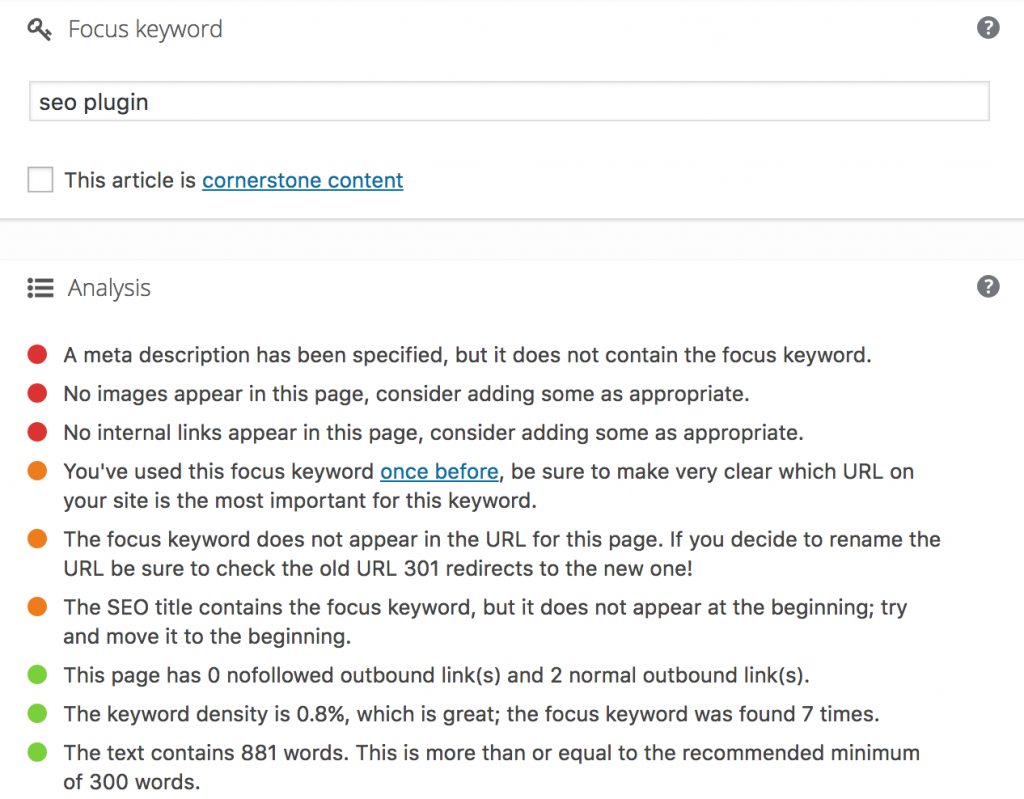Viewport: 1024px width, 799px height.
Task: Click green bullet for word count result
Action: point(38,753)
